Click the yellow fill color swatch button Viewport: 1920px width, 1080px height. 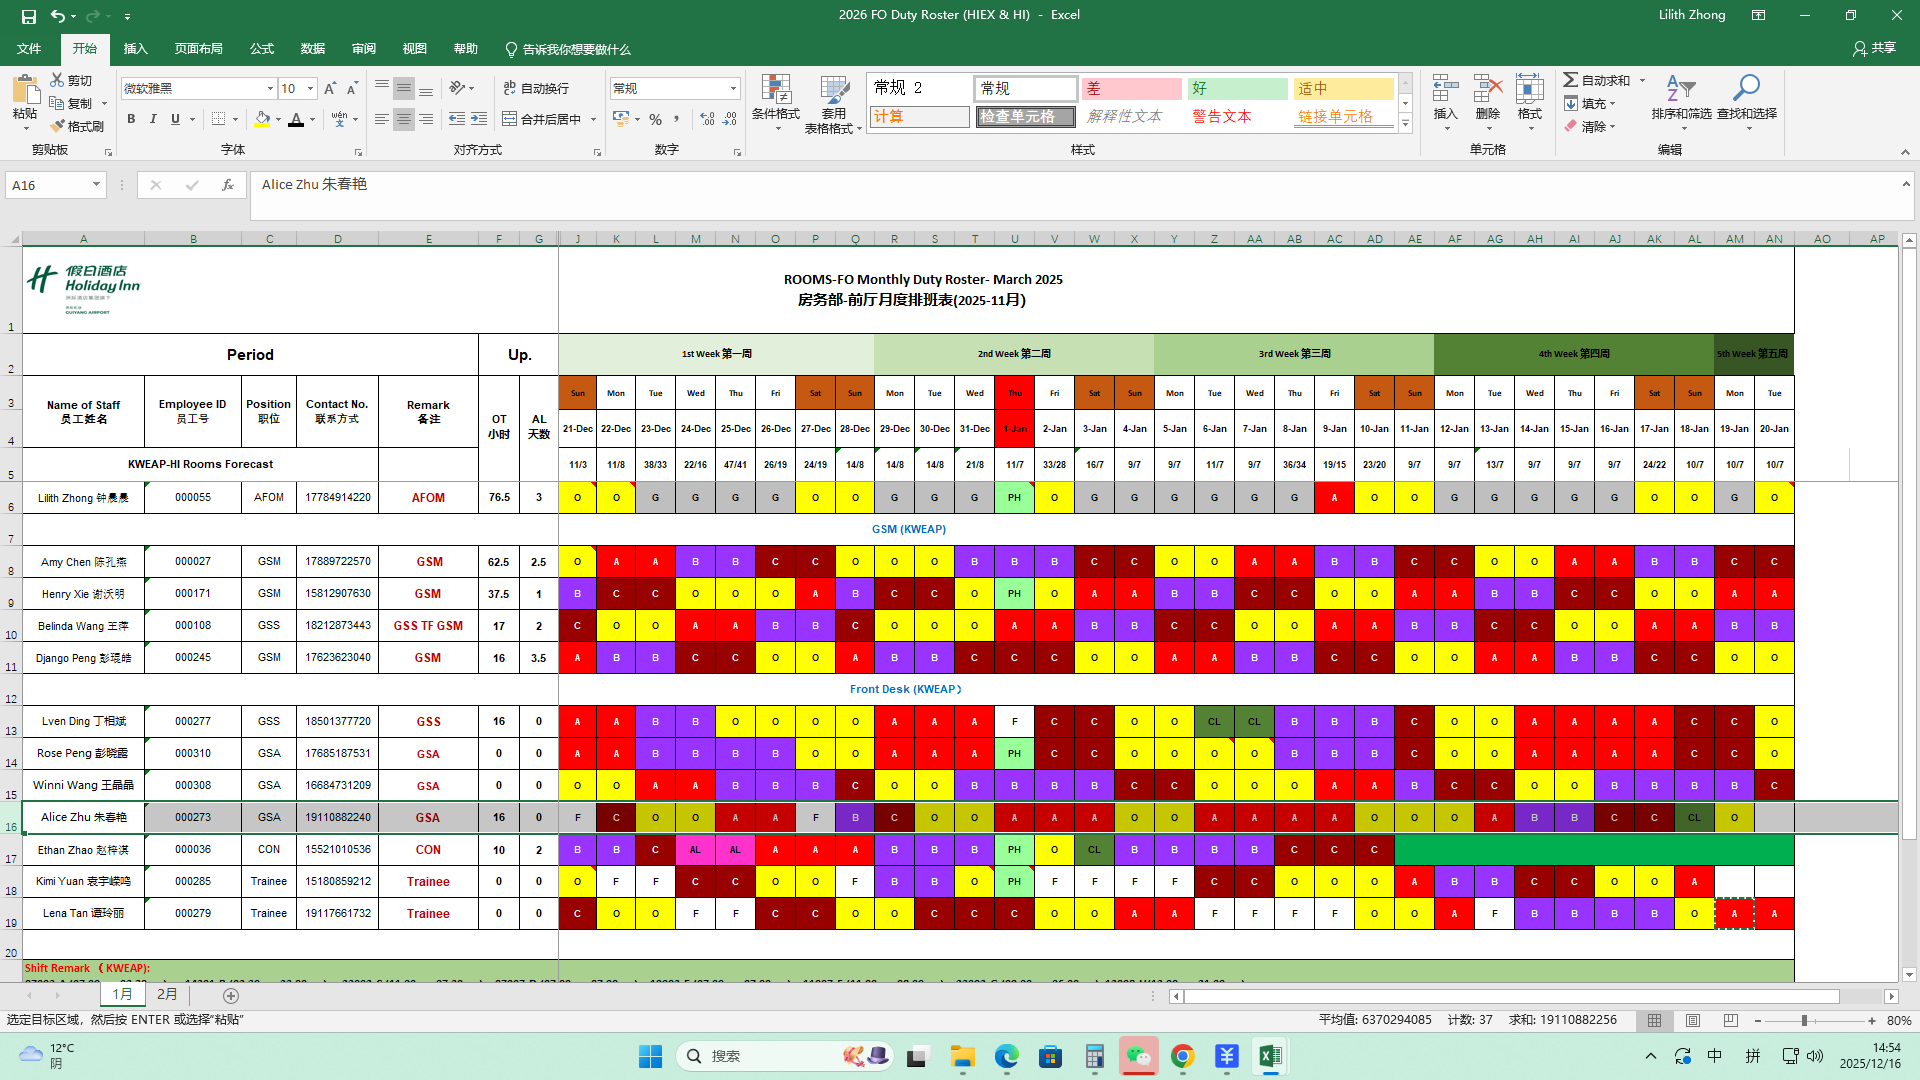coord(262,119)
